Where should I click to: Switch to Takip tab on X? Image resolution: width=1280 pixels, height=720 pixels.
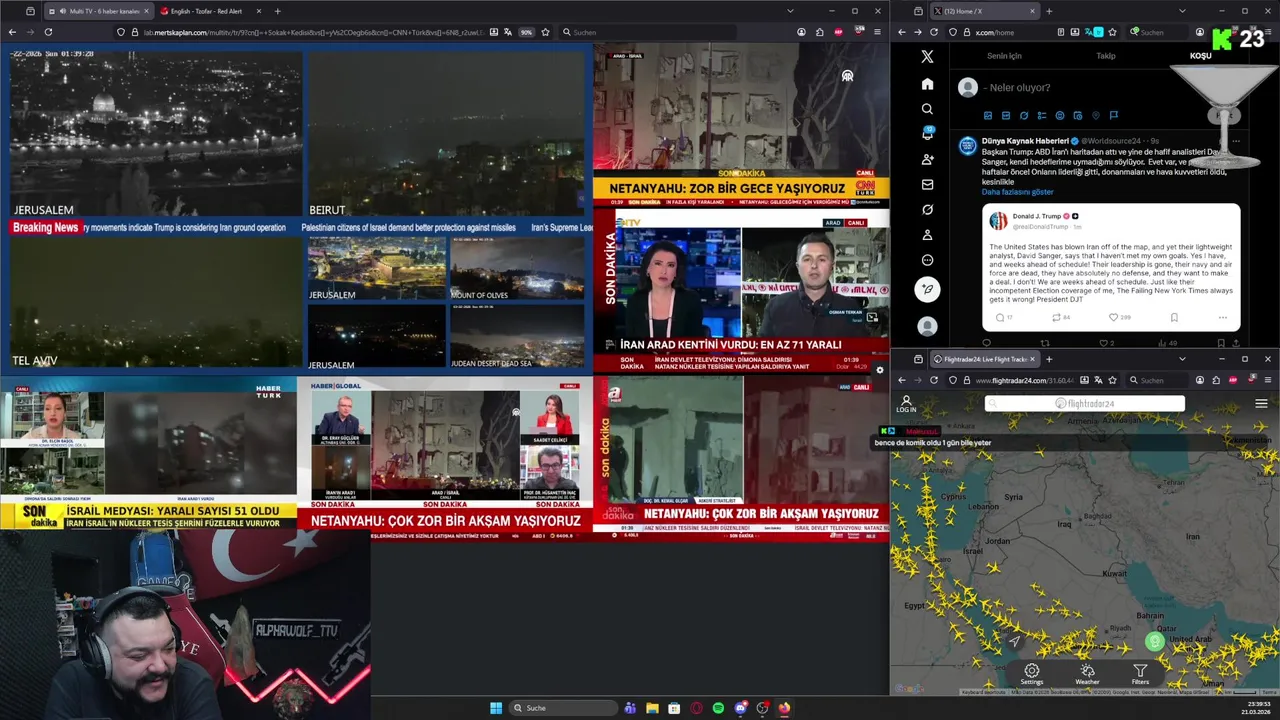(1105, 56)
